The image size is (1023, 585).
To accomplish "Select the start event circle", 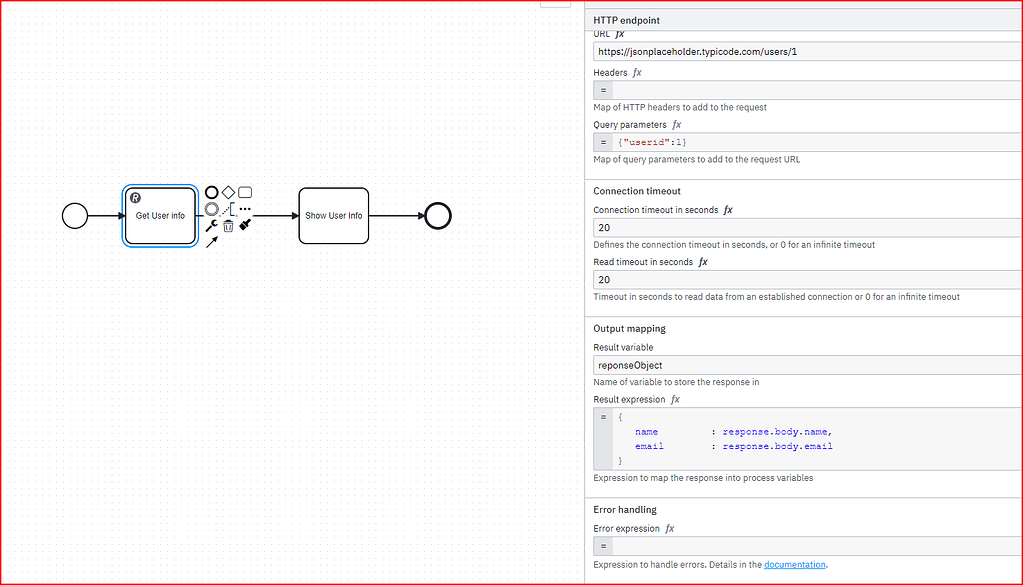I will [x=75, y=216].
